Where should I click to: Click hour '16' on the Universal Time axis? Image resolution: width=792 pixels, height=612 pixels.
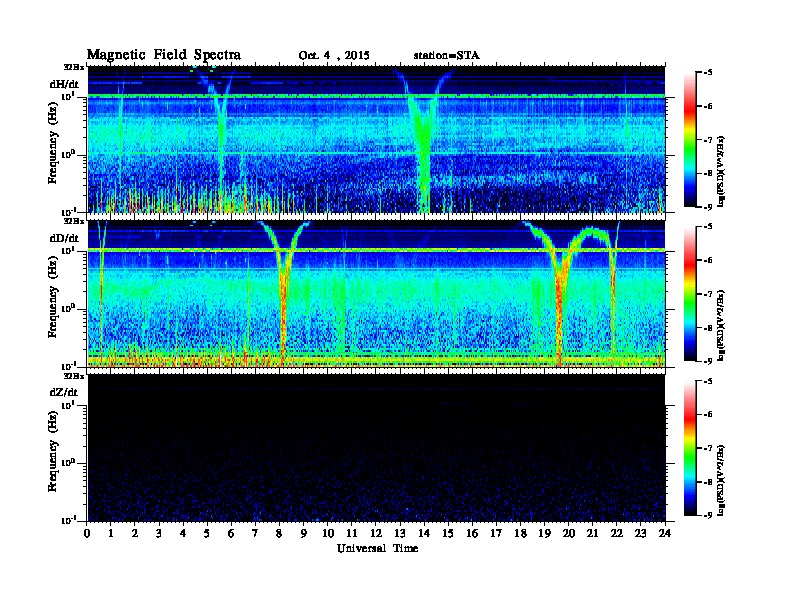472,534
